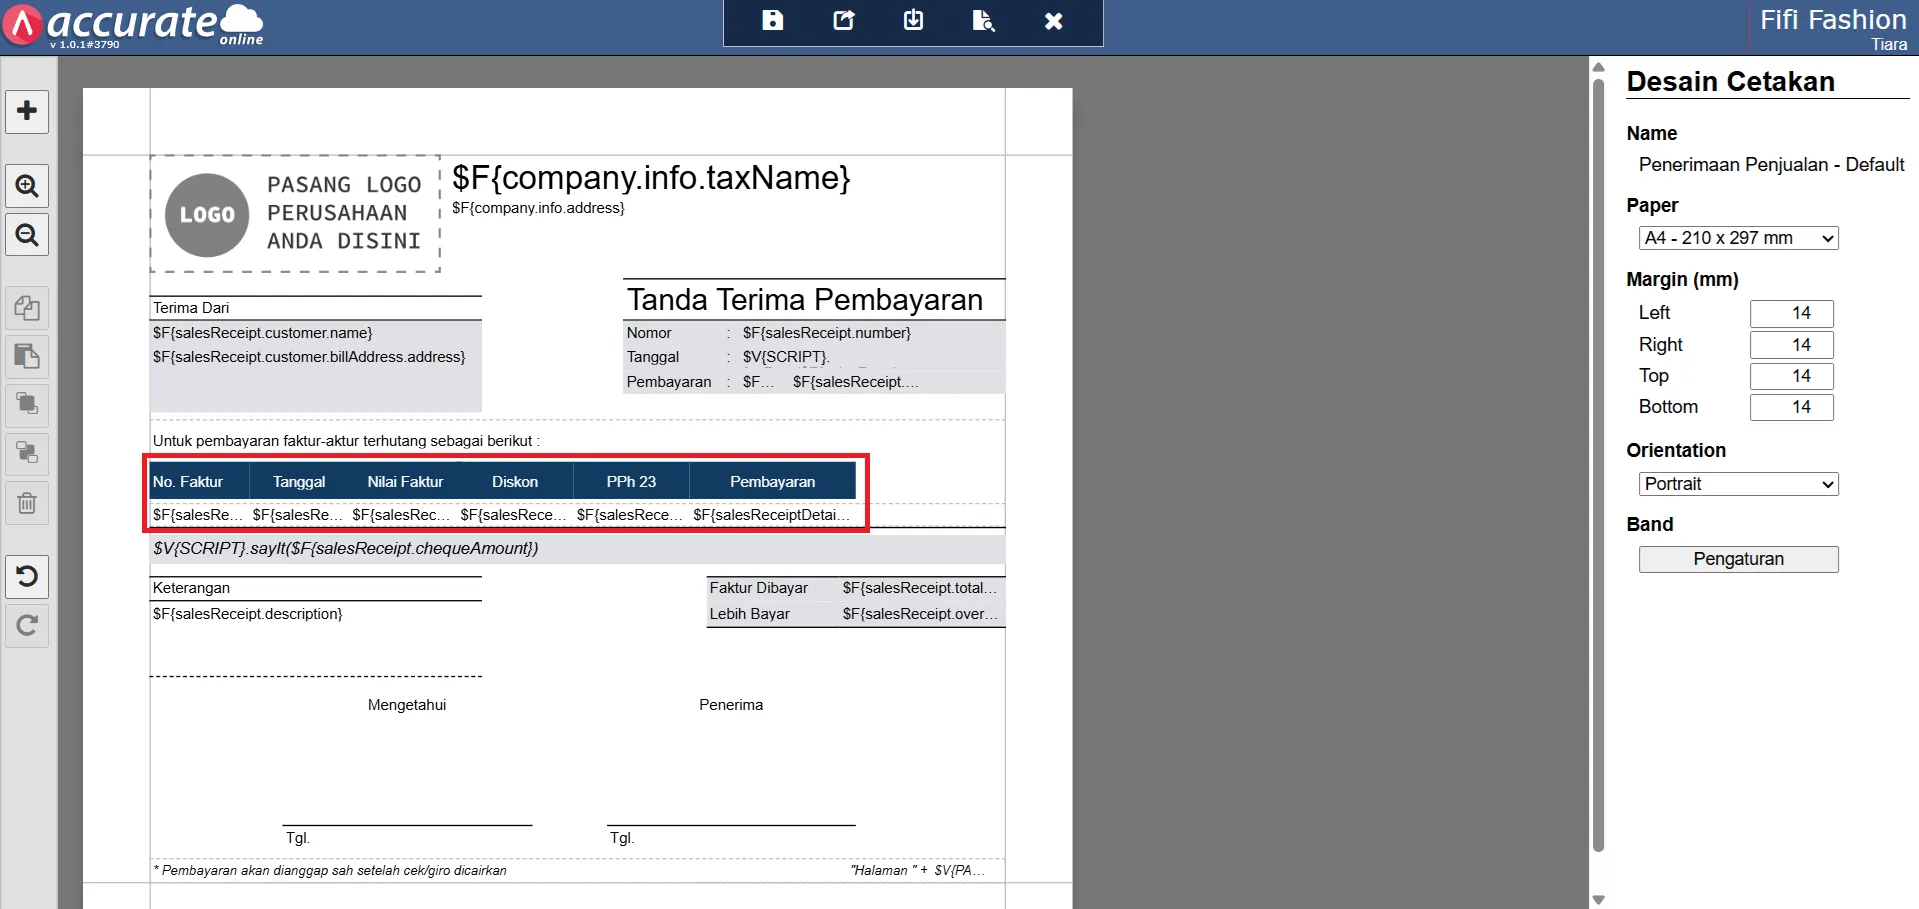
Task: Click the paste element icon
Action: click(27, 356)
